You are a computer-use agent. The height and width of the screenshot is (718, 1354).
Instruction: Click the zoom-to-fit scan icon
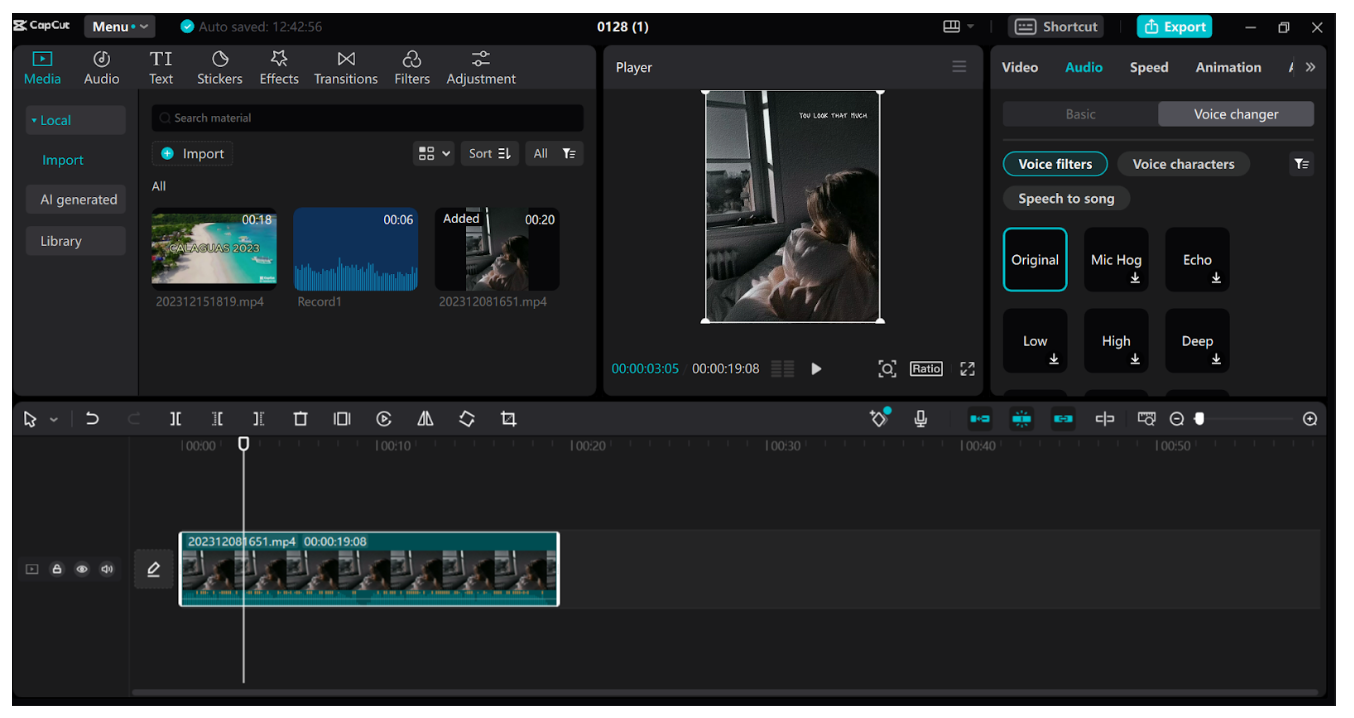887,369
